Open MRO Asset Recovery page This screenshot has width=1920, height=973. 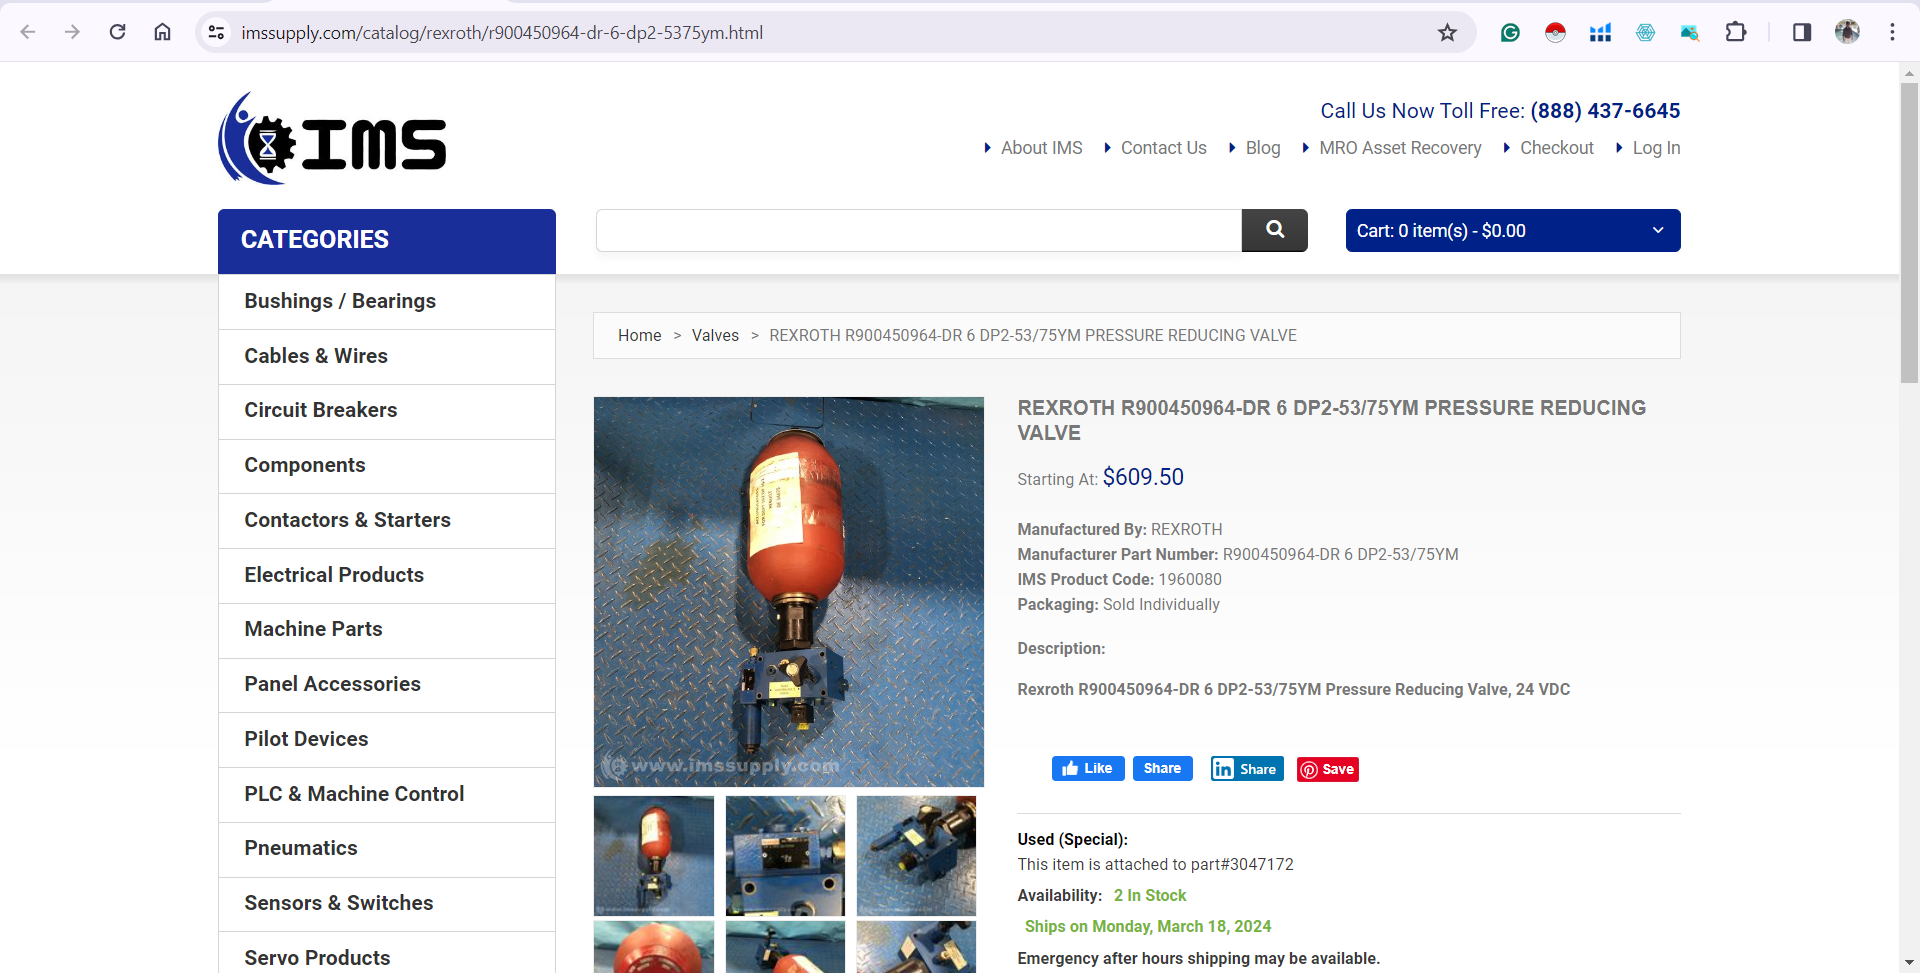coord(1400,148)
